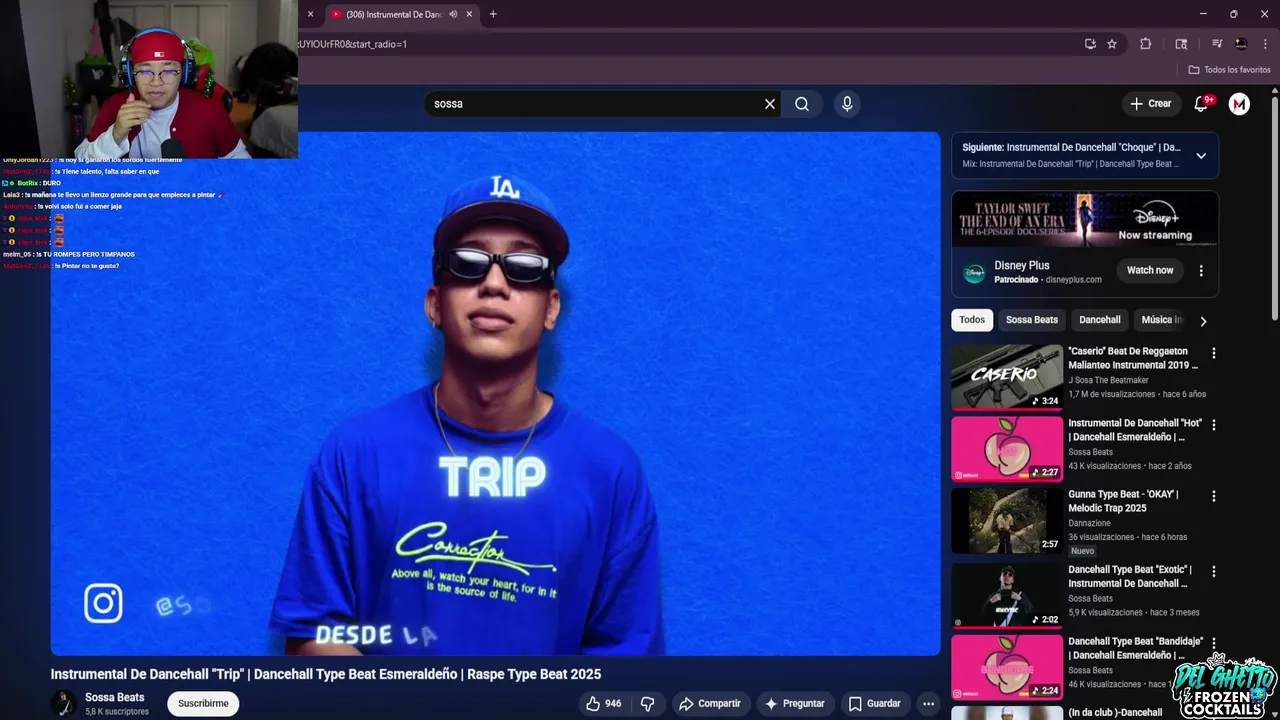Select the Música filter chip
1280x720 pixels.
click(x=1160, y=320)
